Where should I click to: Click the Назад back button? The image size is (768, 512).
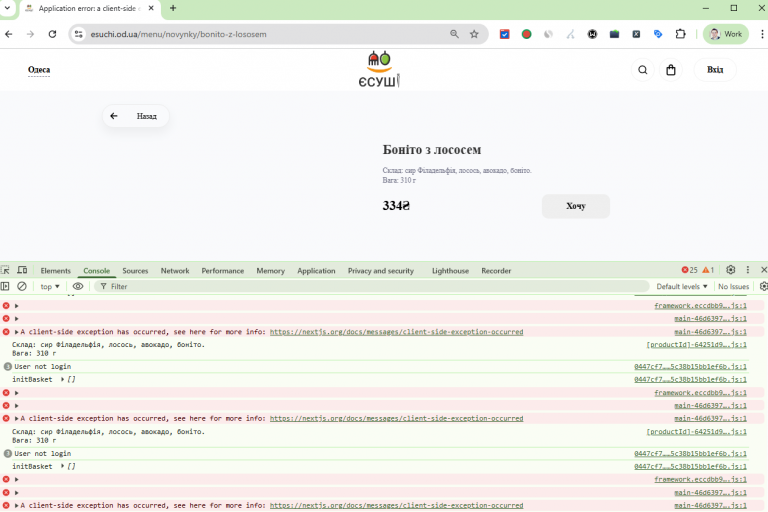[136, 116]
